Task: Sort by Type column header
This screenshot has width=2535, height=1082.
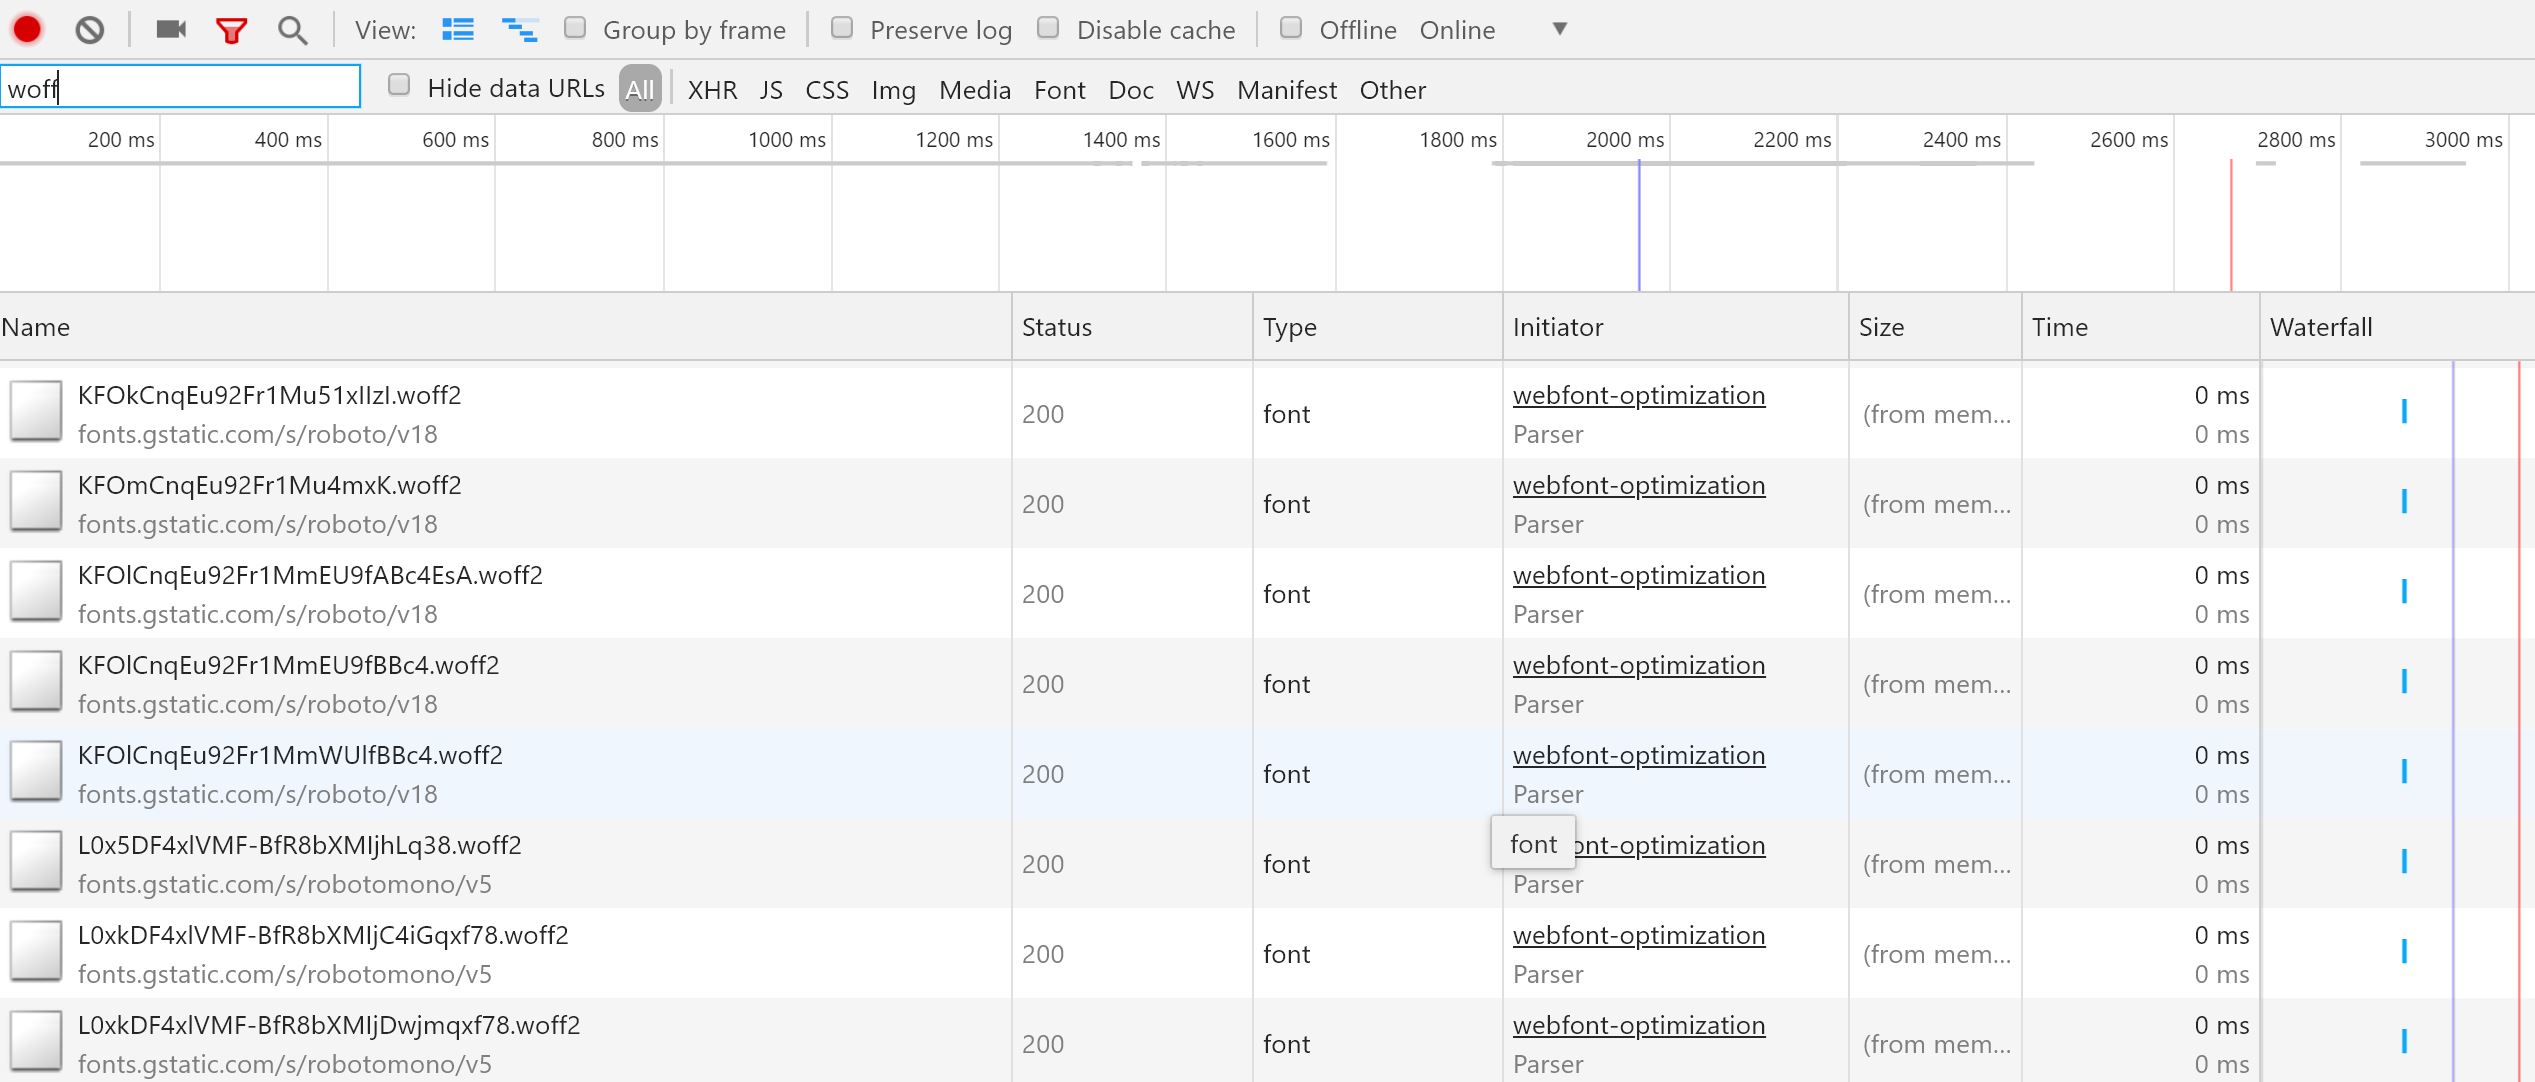Action: pos(1377,327)
